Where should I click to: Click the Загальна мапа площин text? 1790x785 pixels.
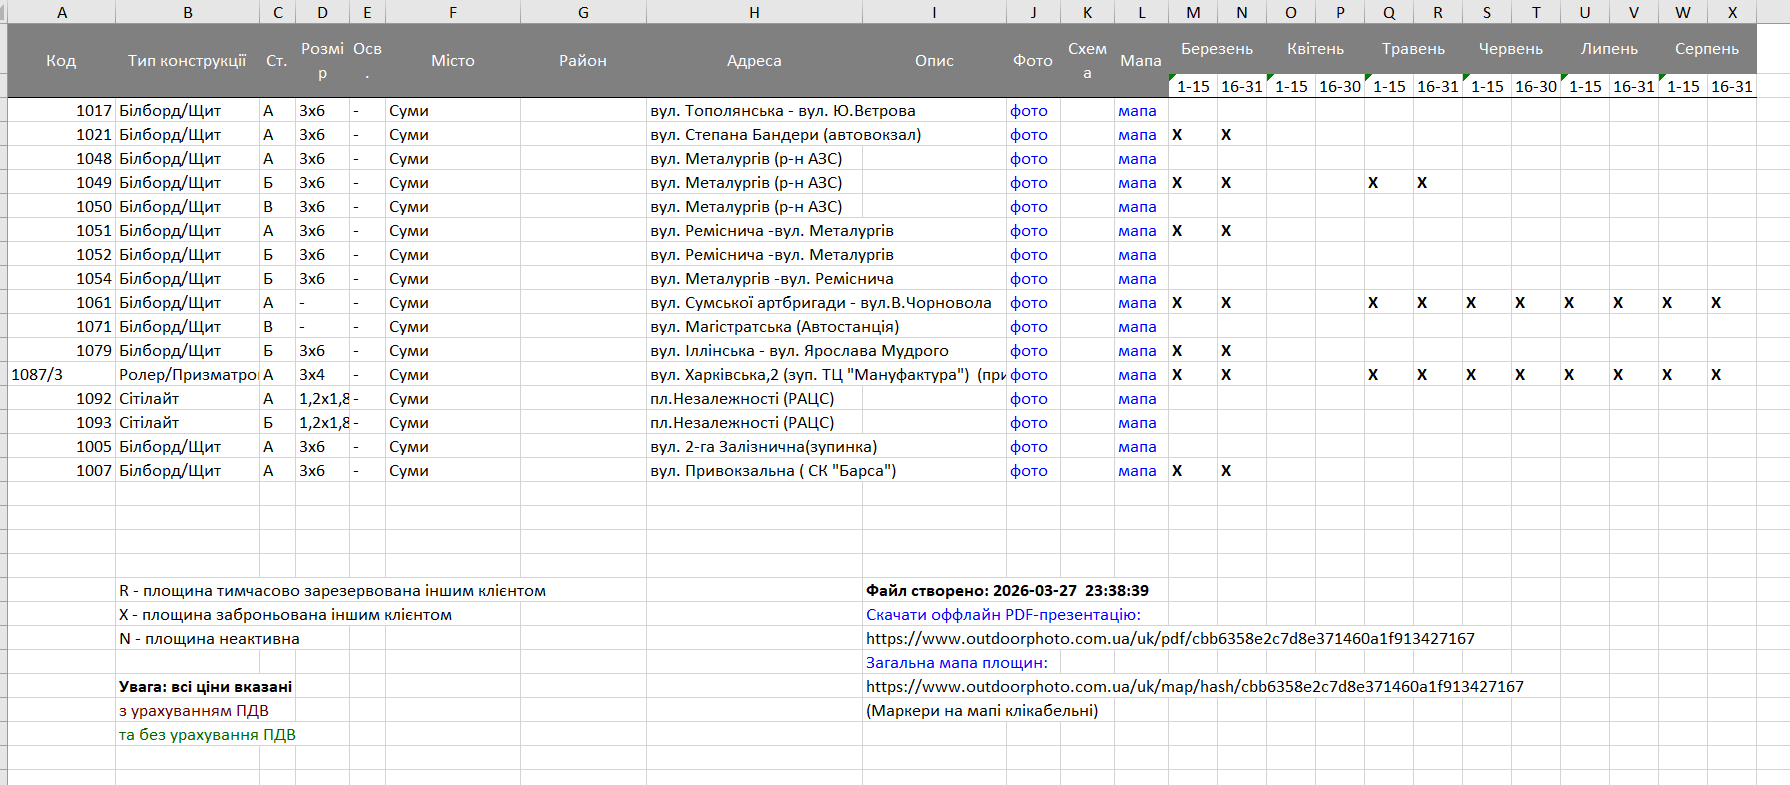(957, 663)
